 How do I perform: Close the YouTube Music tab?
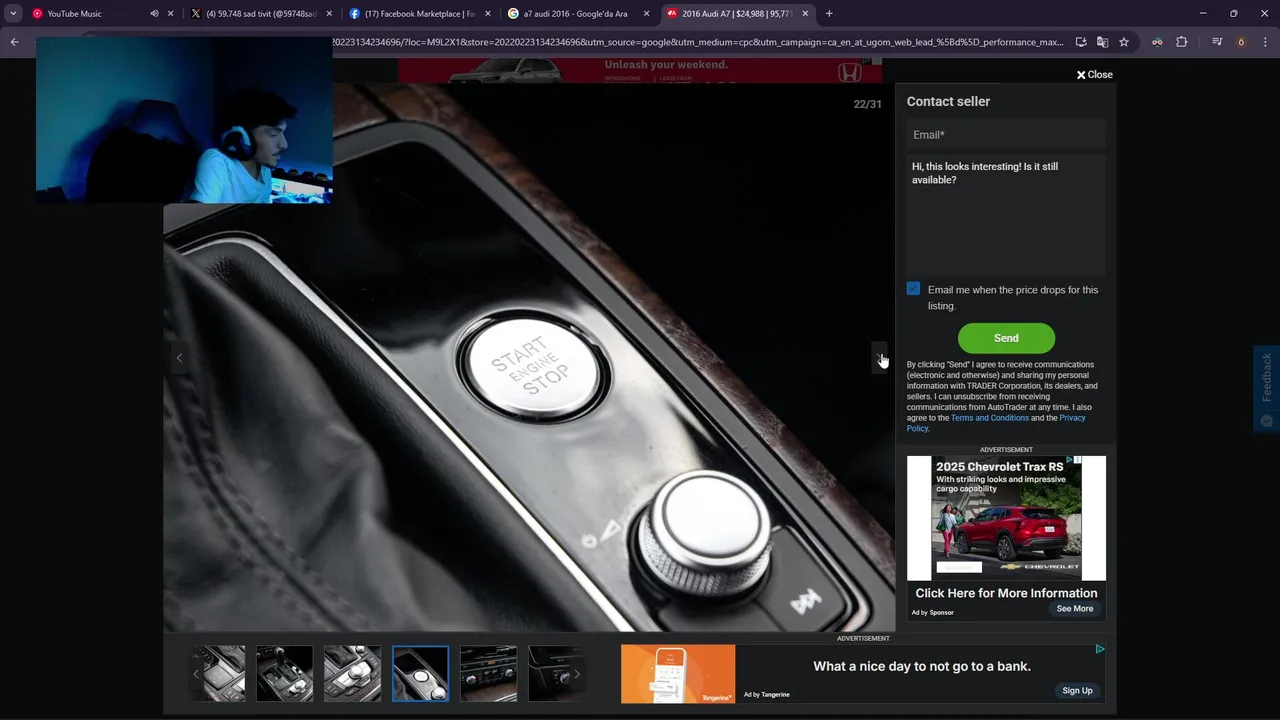point(171,14)
